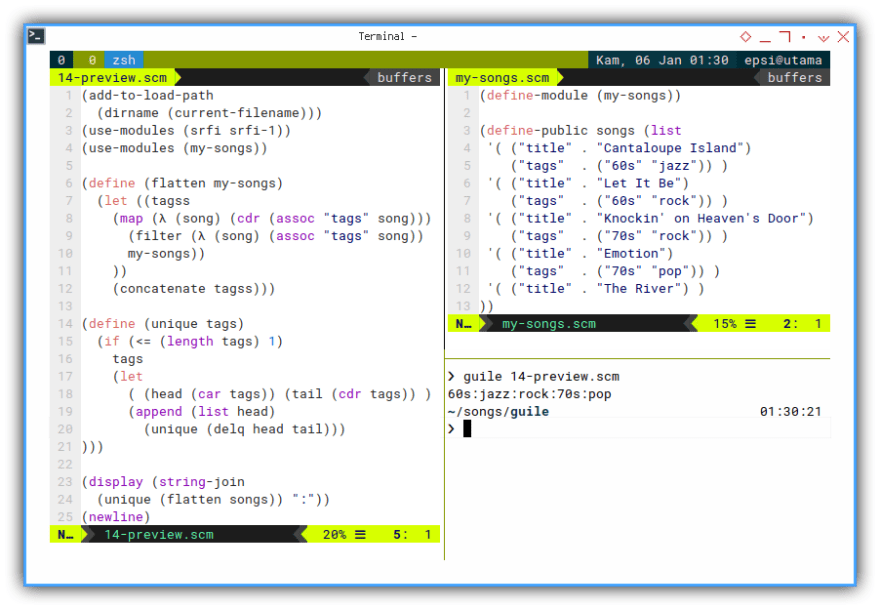Viewport: 880px width, 610px height.
Task: Click the epsi@utama host label
Action: click(x=783, y=60)
